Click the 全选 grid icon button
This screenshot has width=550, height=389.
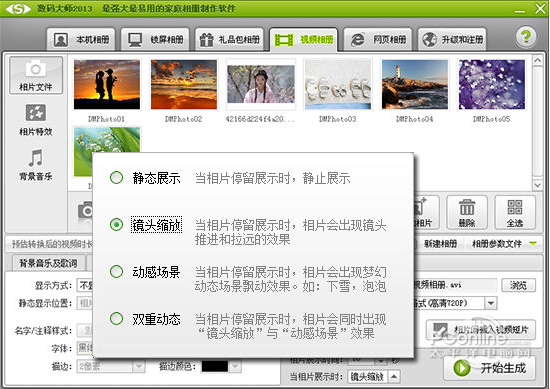[x=515, y=212]
